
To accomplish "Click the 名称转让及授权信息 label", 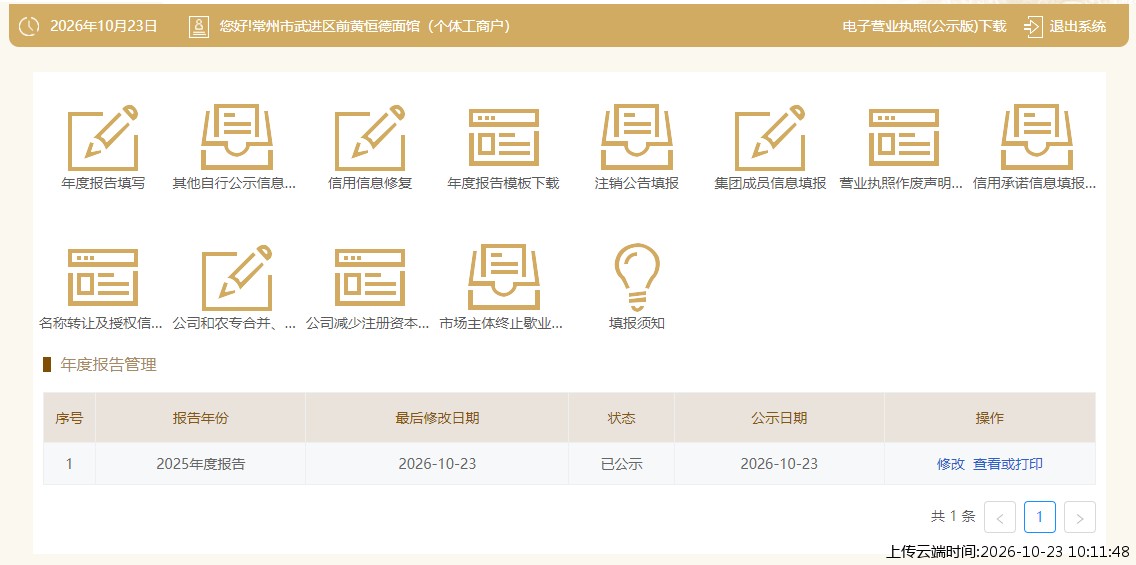I will [x=101, y=323].
